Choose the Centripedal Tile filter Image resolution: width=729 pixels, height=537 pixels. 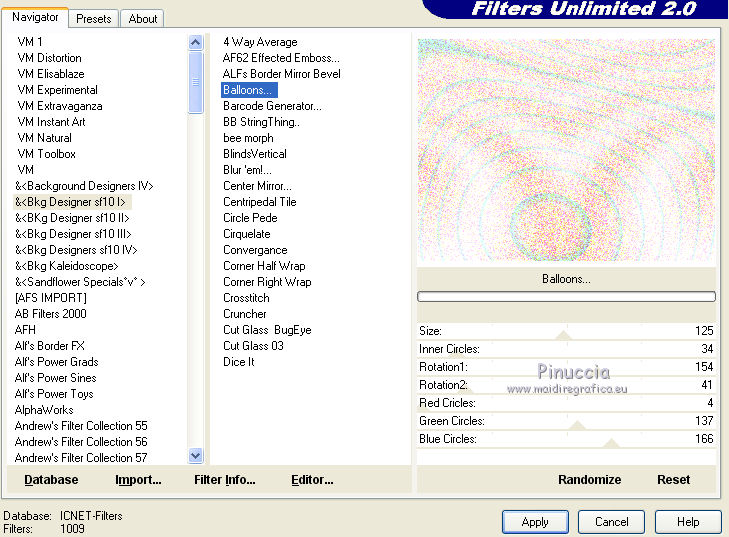259,202
